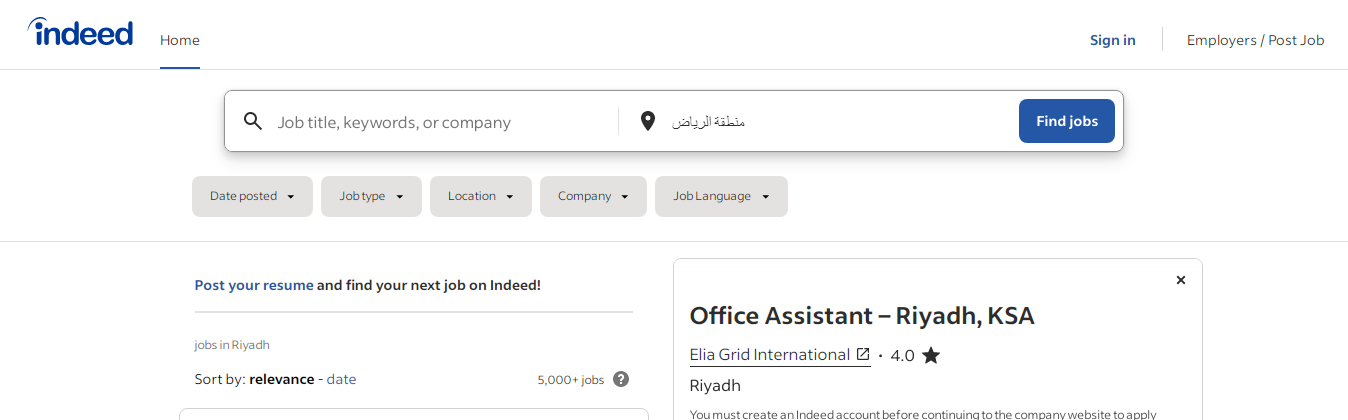Click the Find jobs button
The width and height of the screenshot is (1348, 420).
tap(1067, 121)
